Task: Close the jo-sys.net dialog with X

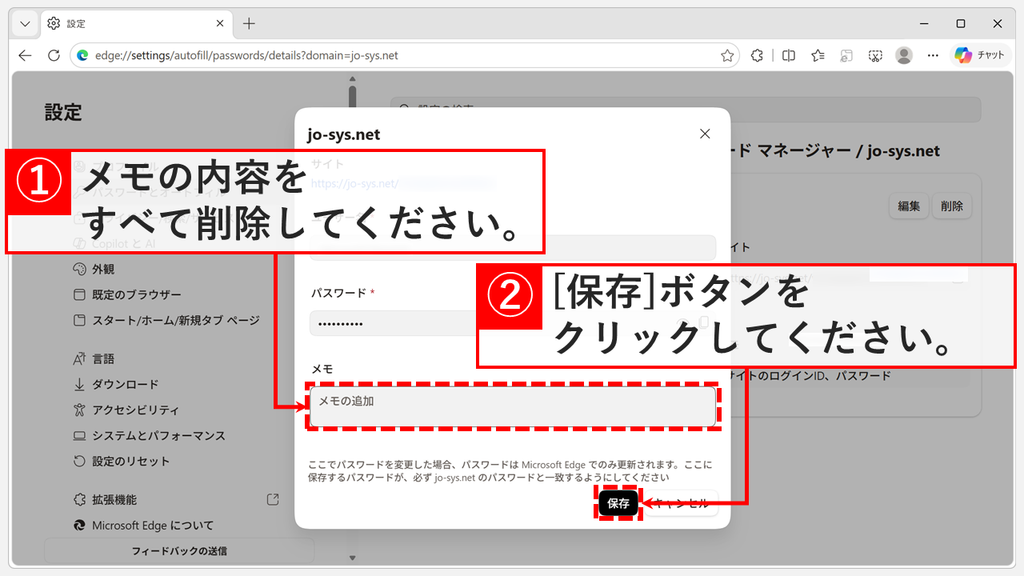Action: [x=705, y=134]
